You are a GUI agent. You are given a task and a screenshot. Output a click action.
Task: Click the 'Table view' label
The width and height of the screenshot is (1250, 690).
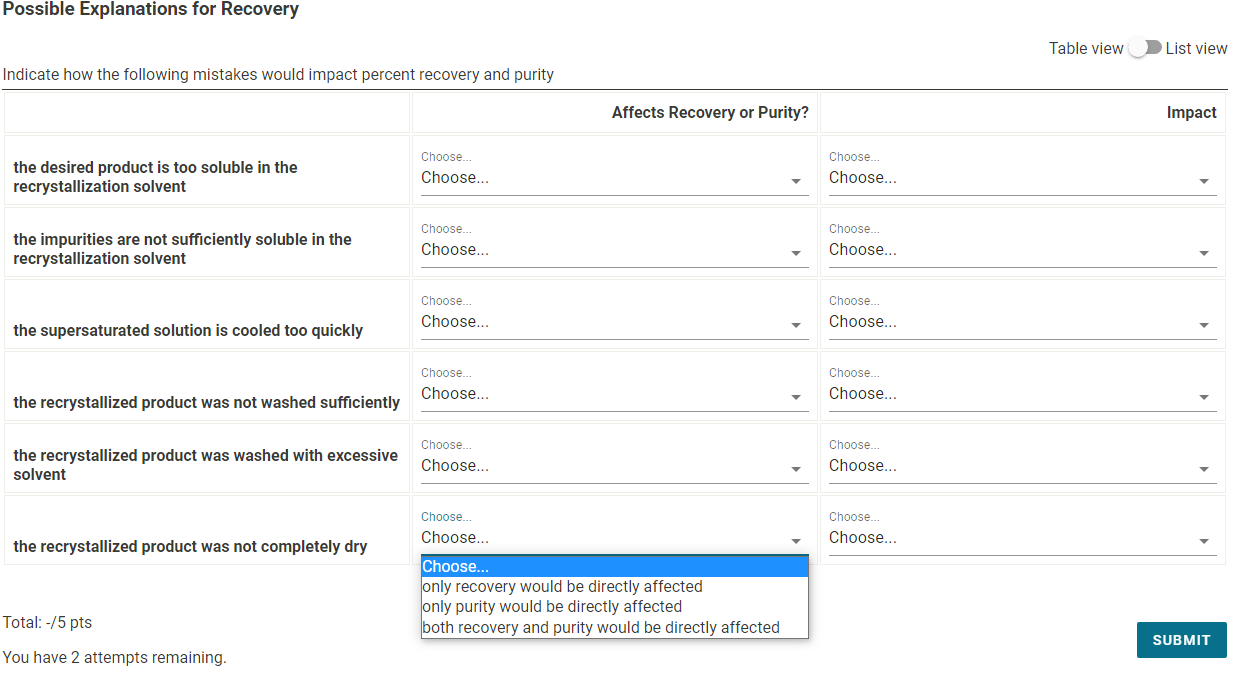(1086, 47)
